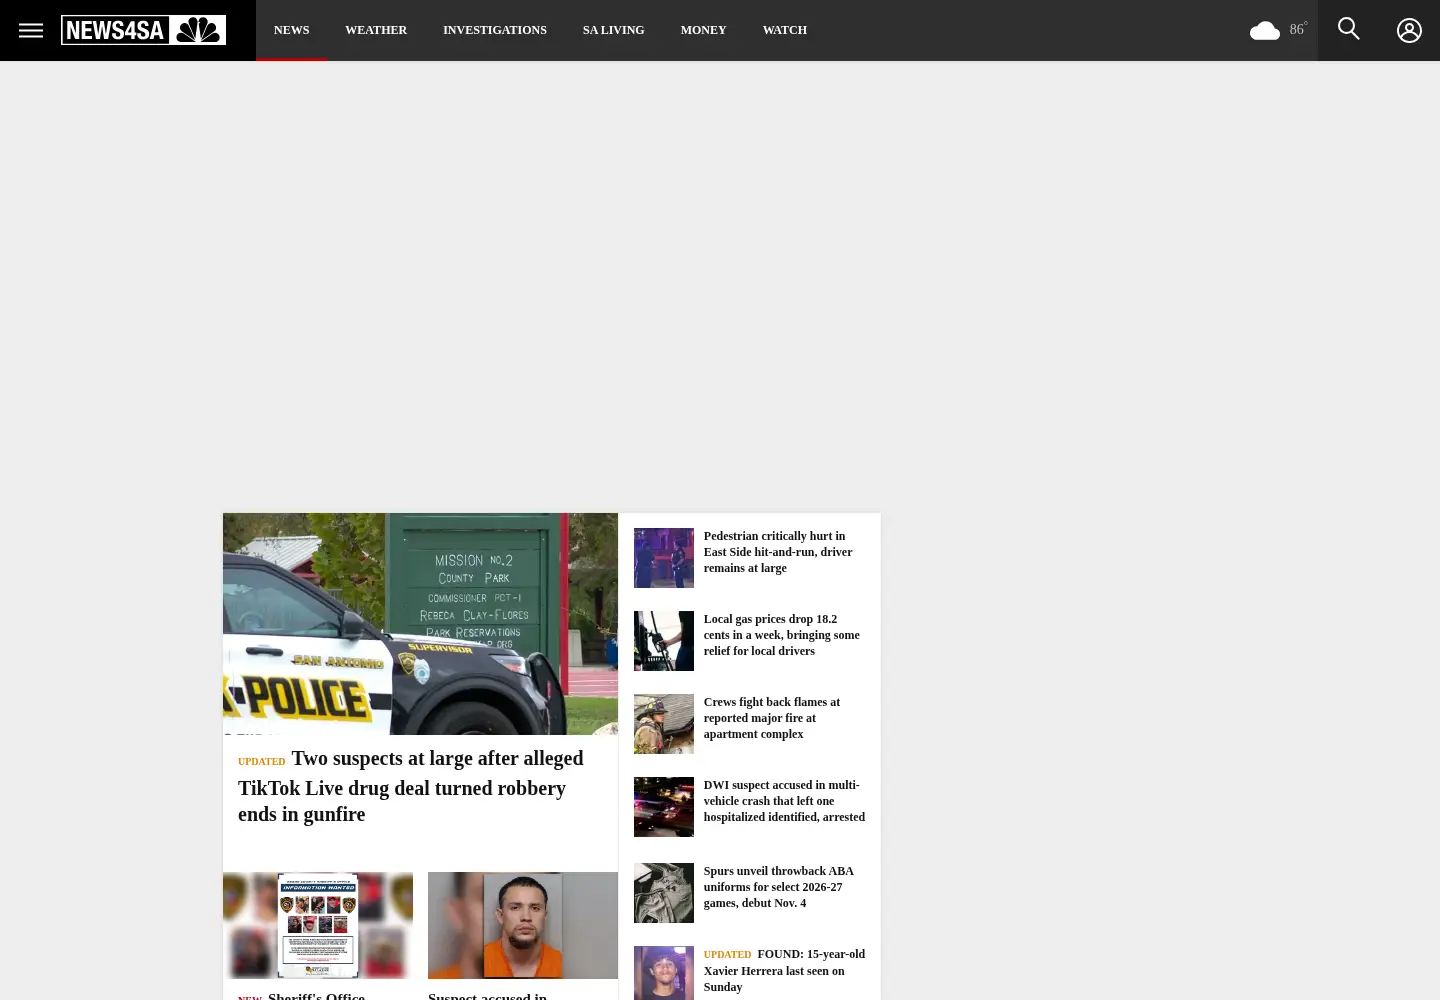This screenshot has height=1000, width=1440.
Task: Read the TikTok Live drug deal headline
Action: point(411,786)
